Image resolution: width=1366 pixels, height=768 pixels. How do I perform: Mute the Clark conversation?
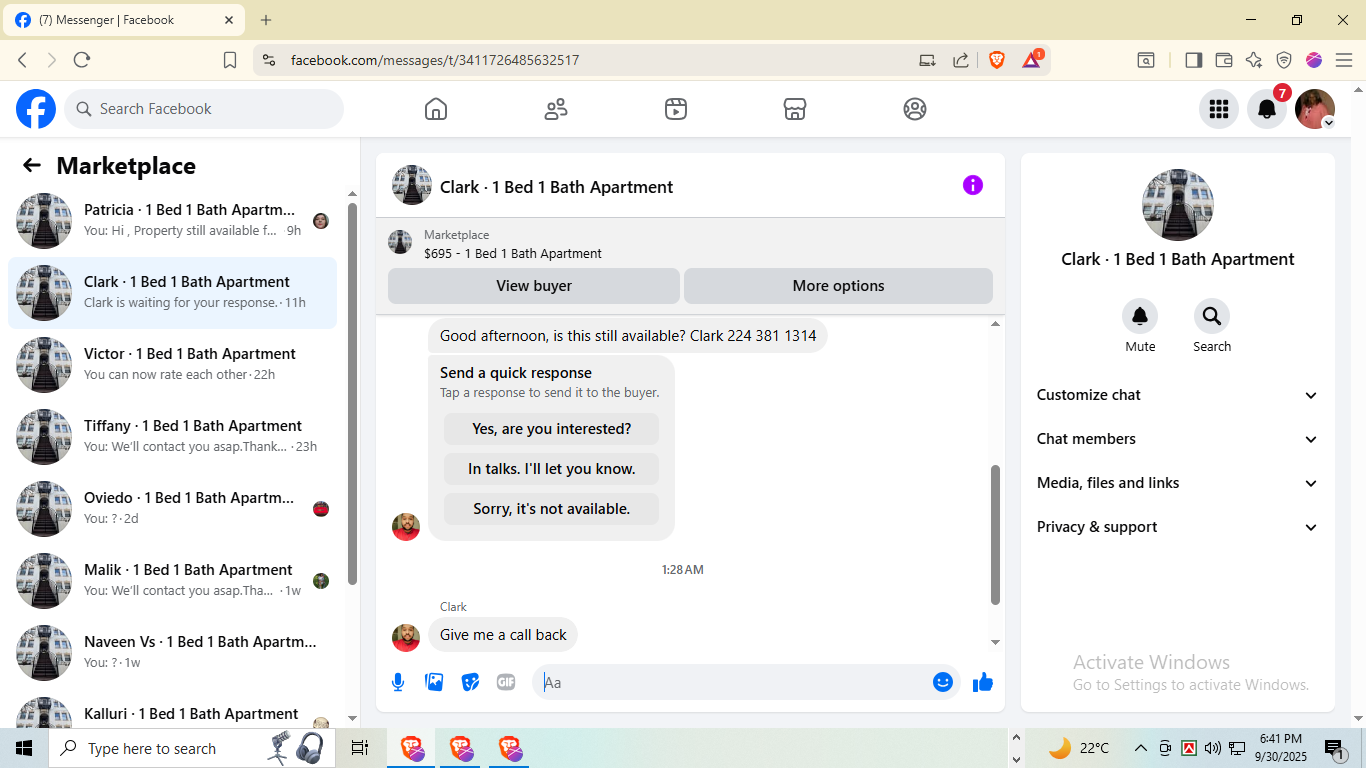(1140, 317)
